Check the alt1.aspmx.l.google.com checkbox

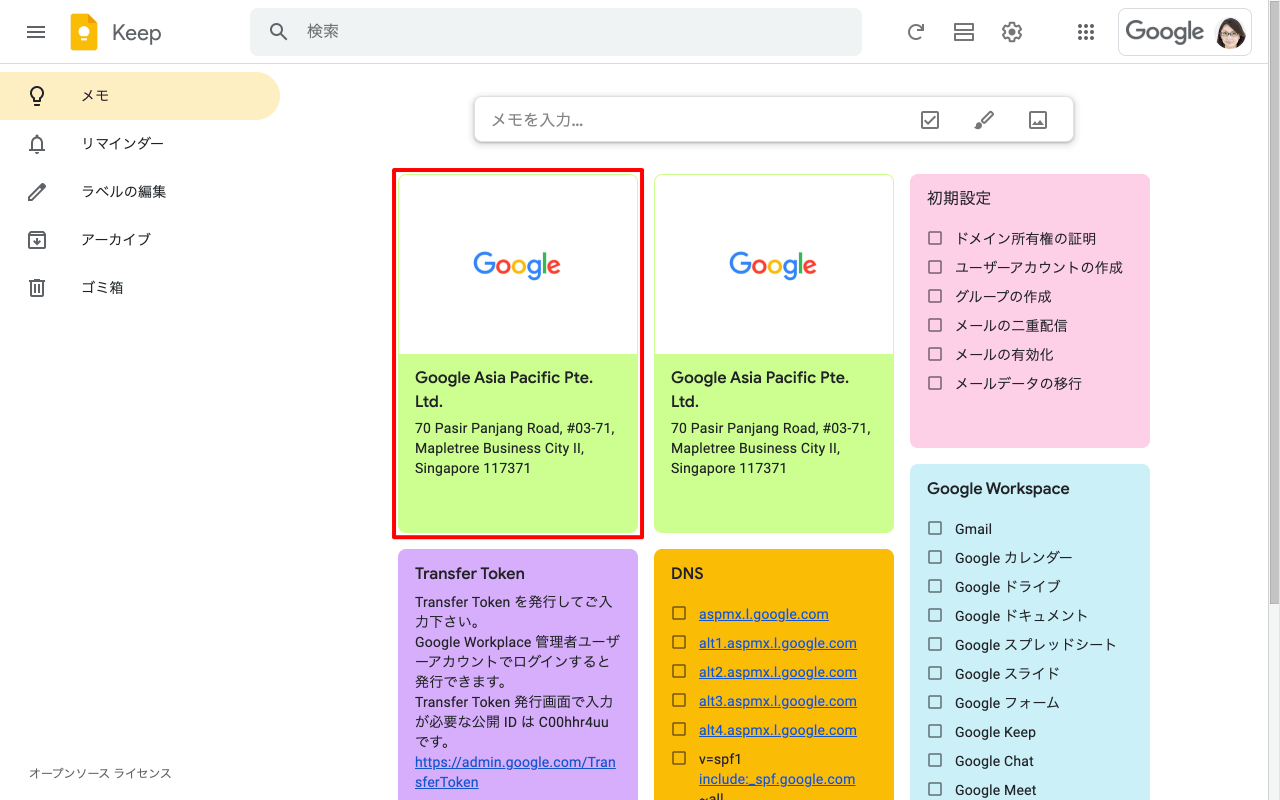679,642
